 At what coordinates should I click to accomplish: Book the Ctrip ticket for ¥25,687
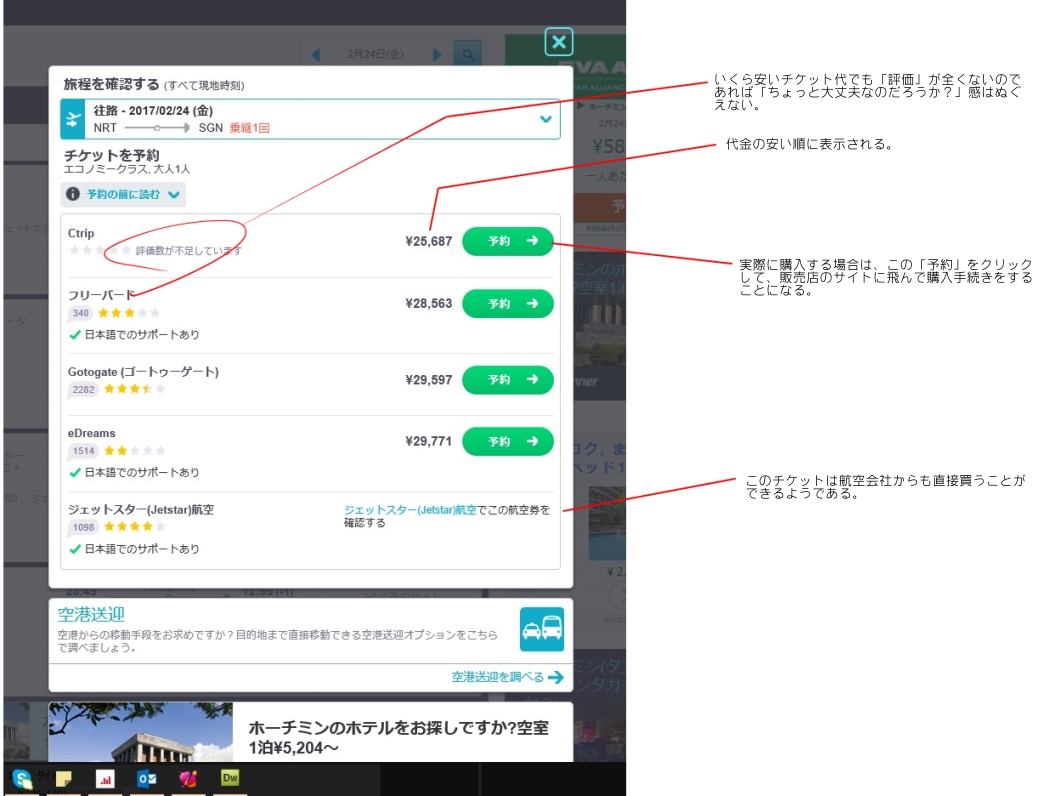(507, 241)
